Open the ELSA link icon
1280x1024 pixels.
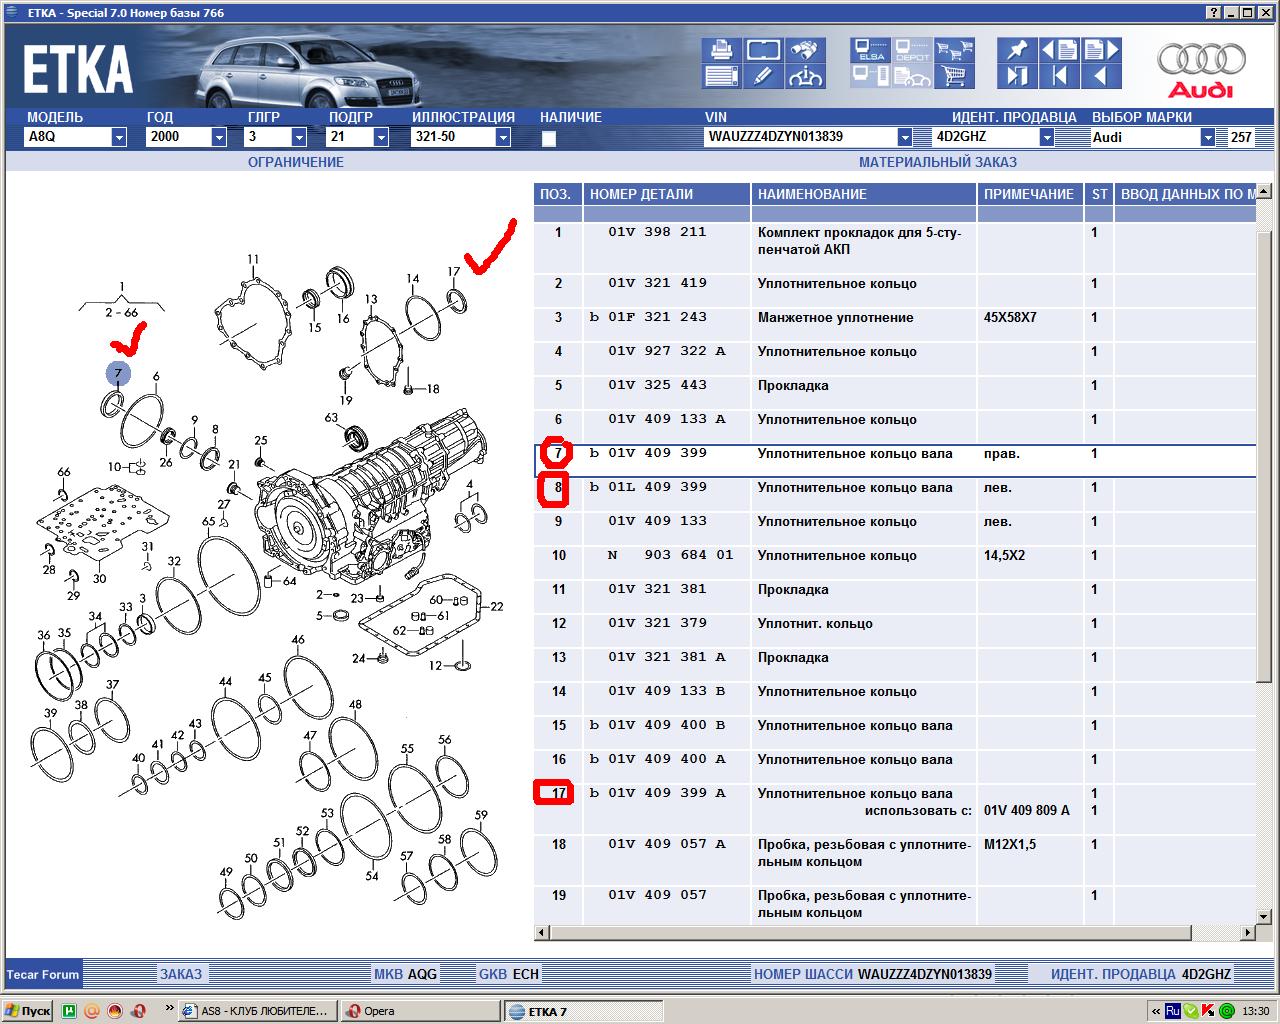click(x=871, y=50)
